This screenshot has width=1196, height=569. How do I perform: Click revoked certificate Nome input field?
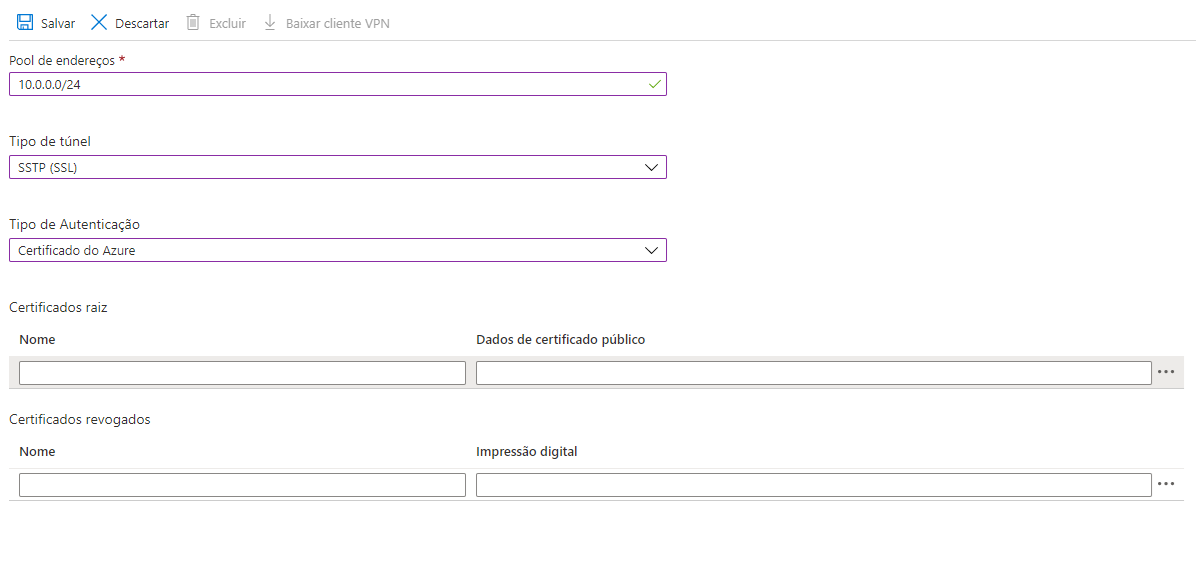tap(243, 485)
